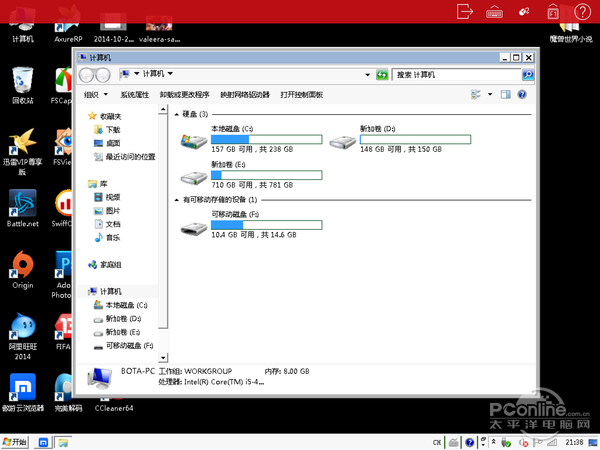The image size is (600, 450).
Task: Click the 搜索 计算机 search box
Action: click(x=457, y=75)
